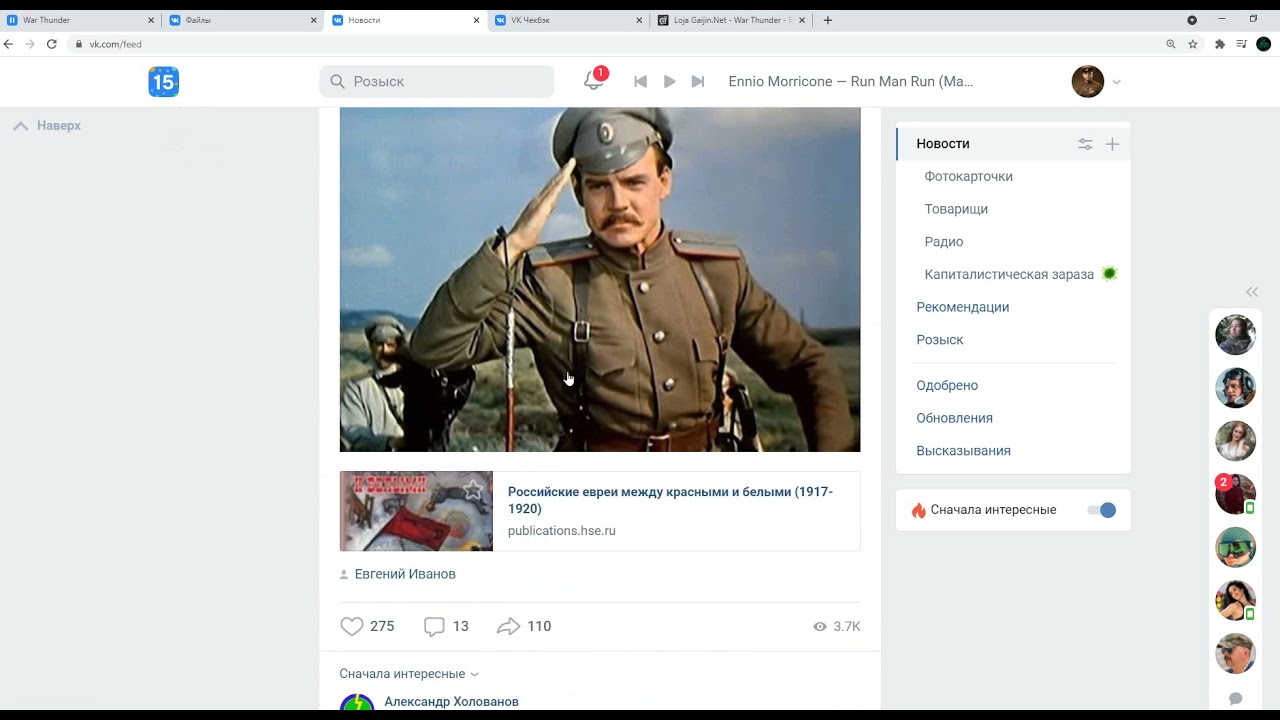Screen dimensions: 1280x720
Task: Open the Российские евреи article link
Action: pos(670,500)
